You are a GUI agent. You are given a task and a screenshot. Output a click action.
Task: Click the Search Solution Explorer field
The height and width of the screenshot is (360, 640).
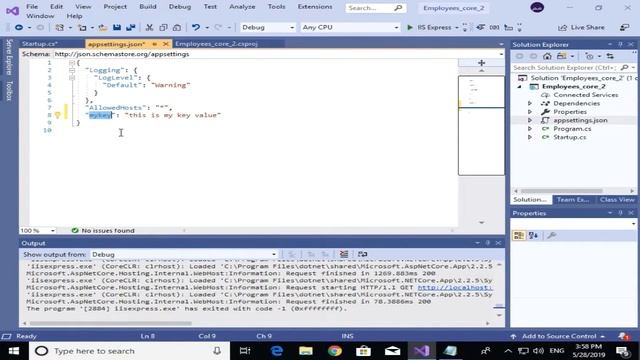coord(567,67)
